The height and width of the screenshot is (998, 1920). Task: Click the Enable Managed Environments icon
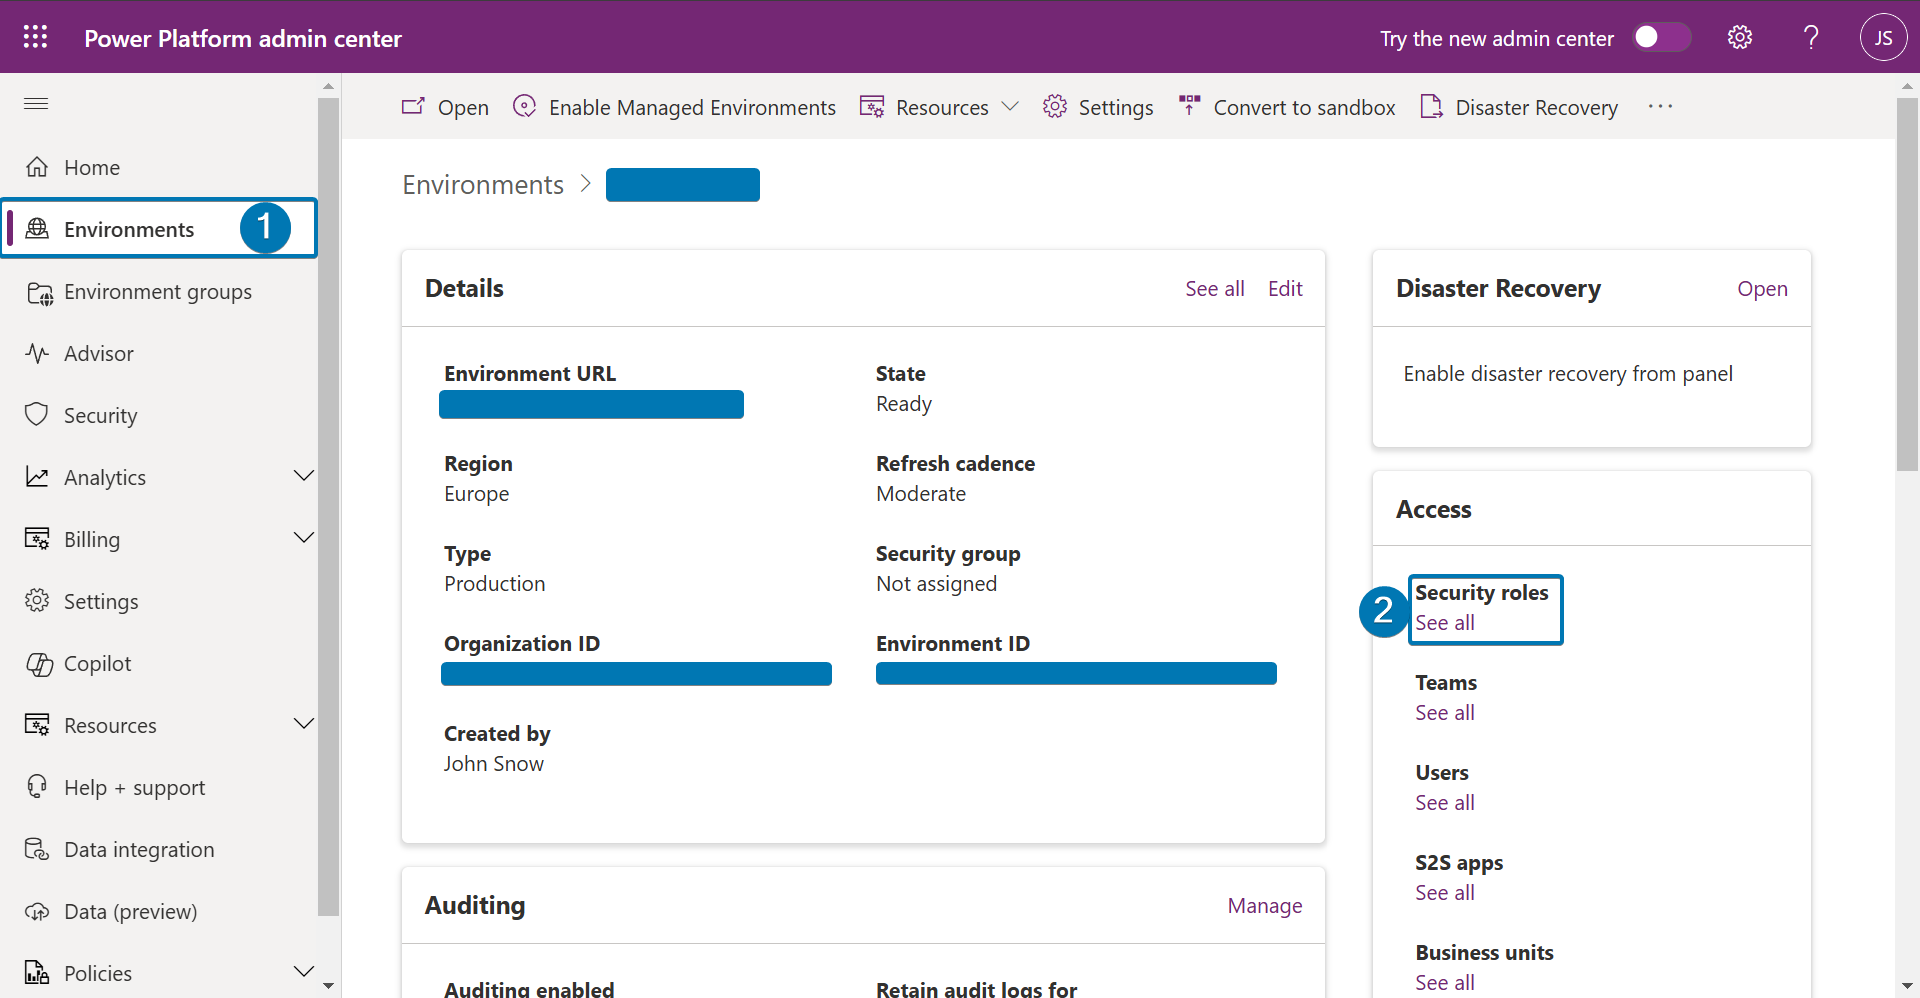pos(524,106)
